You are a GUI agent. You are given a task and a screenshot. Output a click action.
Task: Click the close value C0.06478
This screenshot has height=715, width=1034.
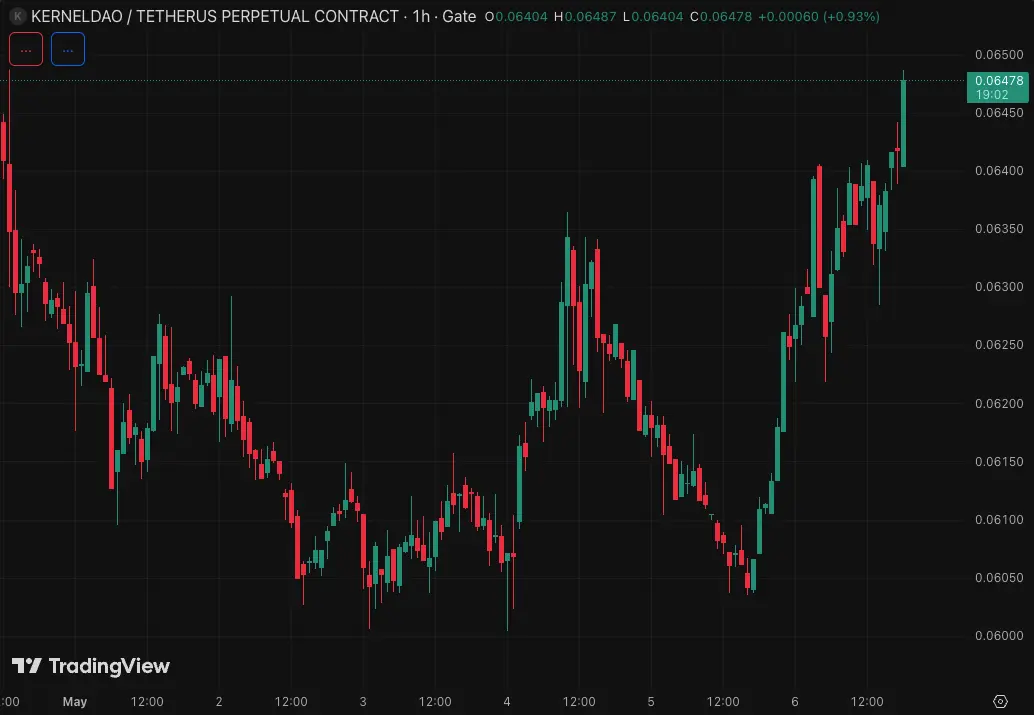tap(721, 16)
